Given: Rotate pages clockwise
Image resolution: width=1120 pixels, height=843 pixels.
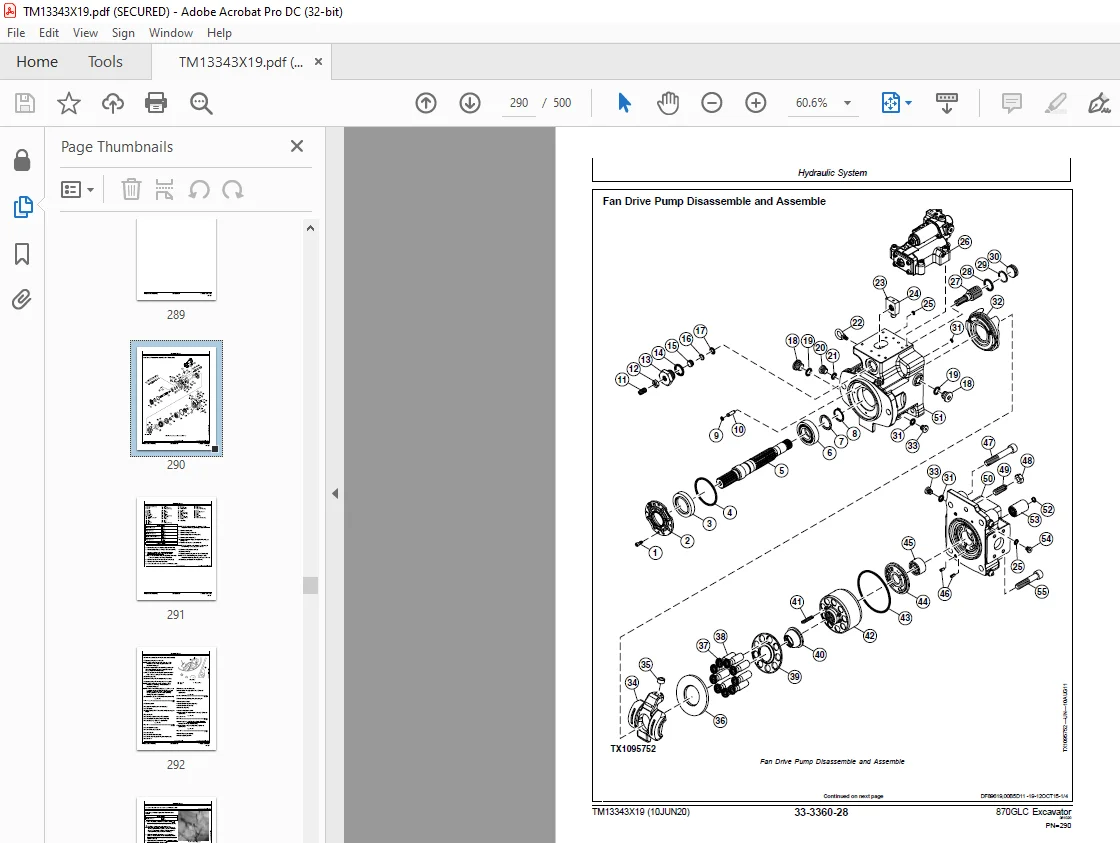Looking at the screenshot, I should 233,189.
